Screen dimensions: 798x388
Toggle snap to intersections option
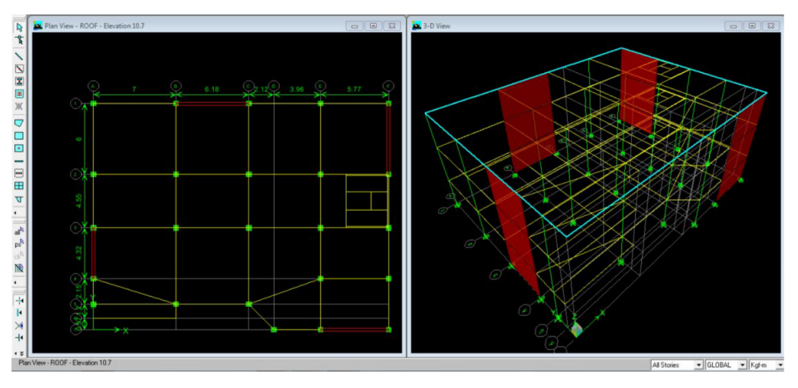[x=19, y=325]
